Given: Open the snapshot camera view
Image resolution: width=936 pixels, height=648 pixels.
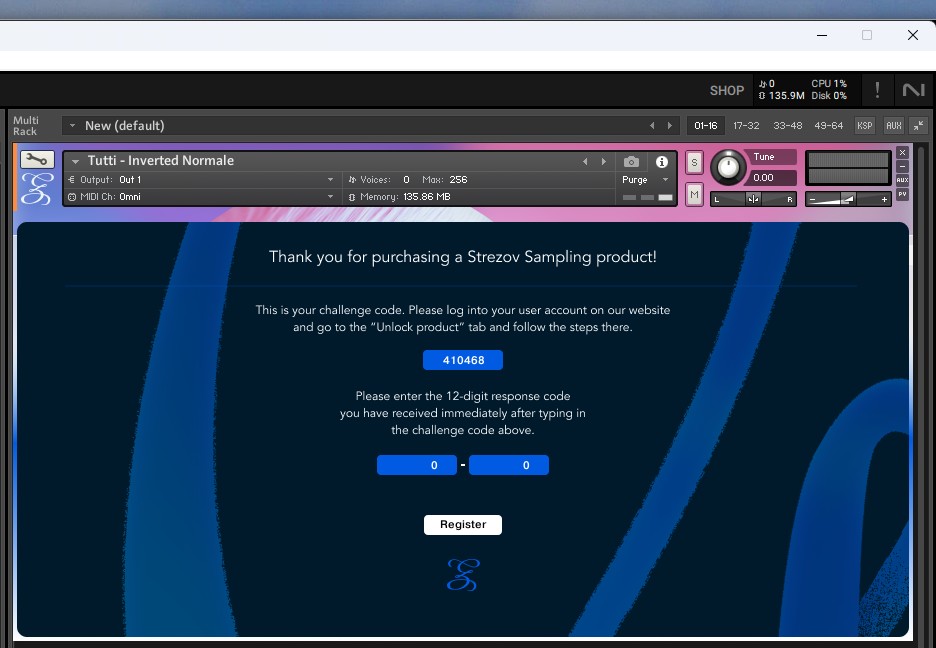Looking at the screenshot, I should (631, 161).
